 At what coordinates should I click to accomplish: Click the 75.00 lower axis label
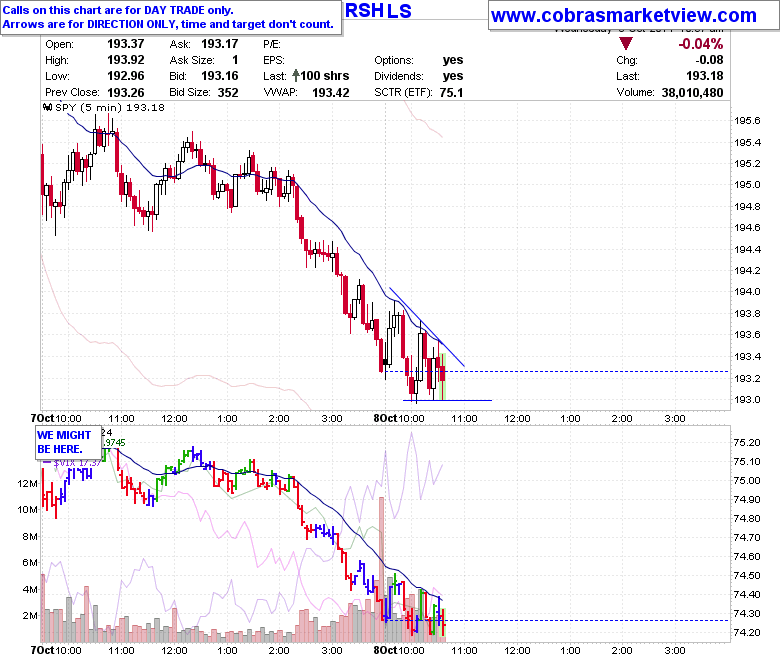747,480
